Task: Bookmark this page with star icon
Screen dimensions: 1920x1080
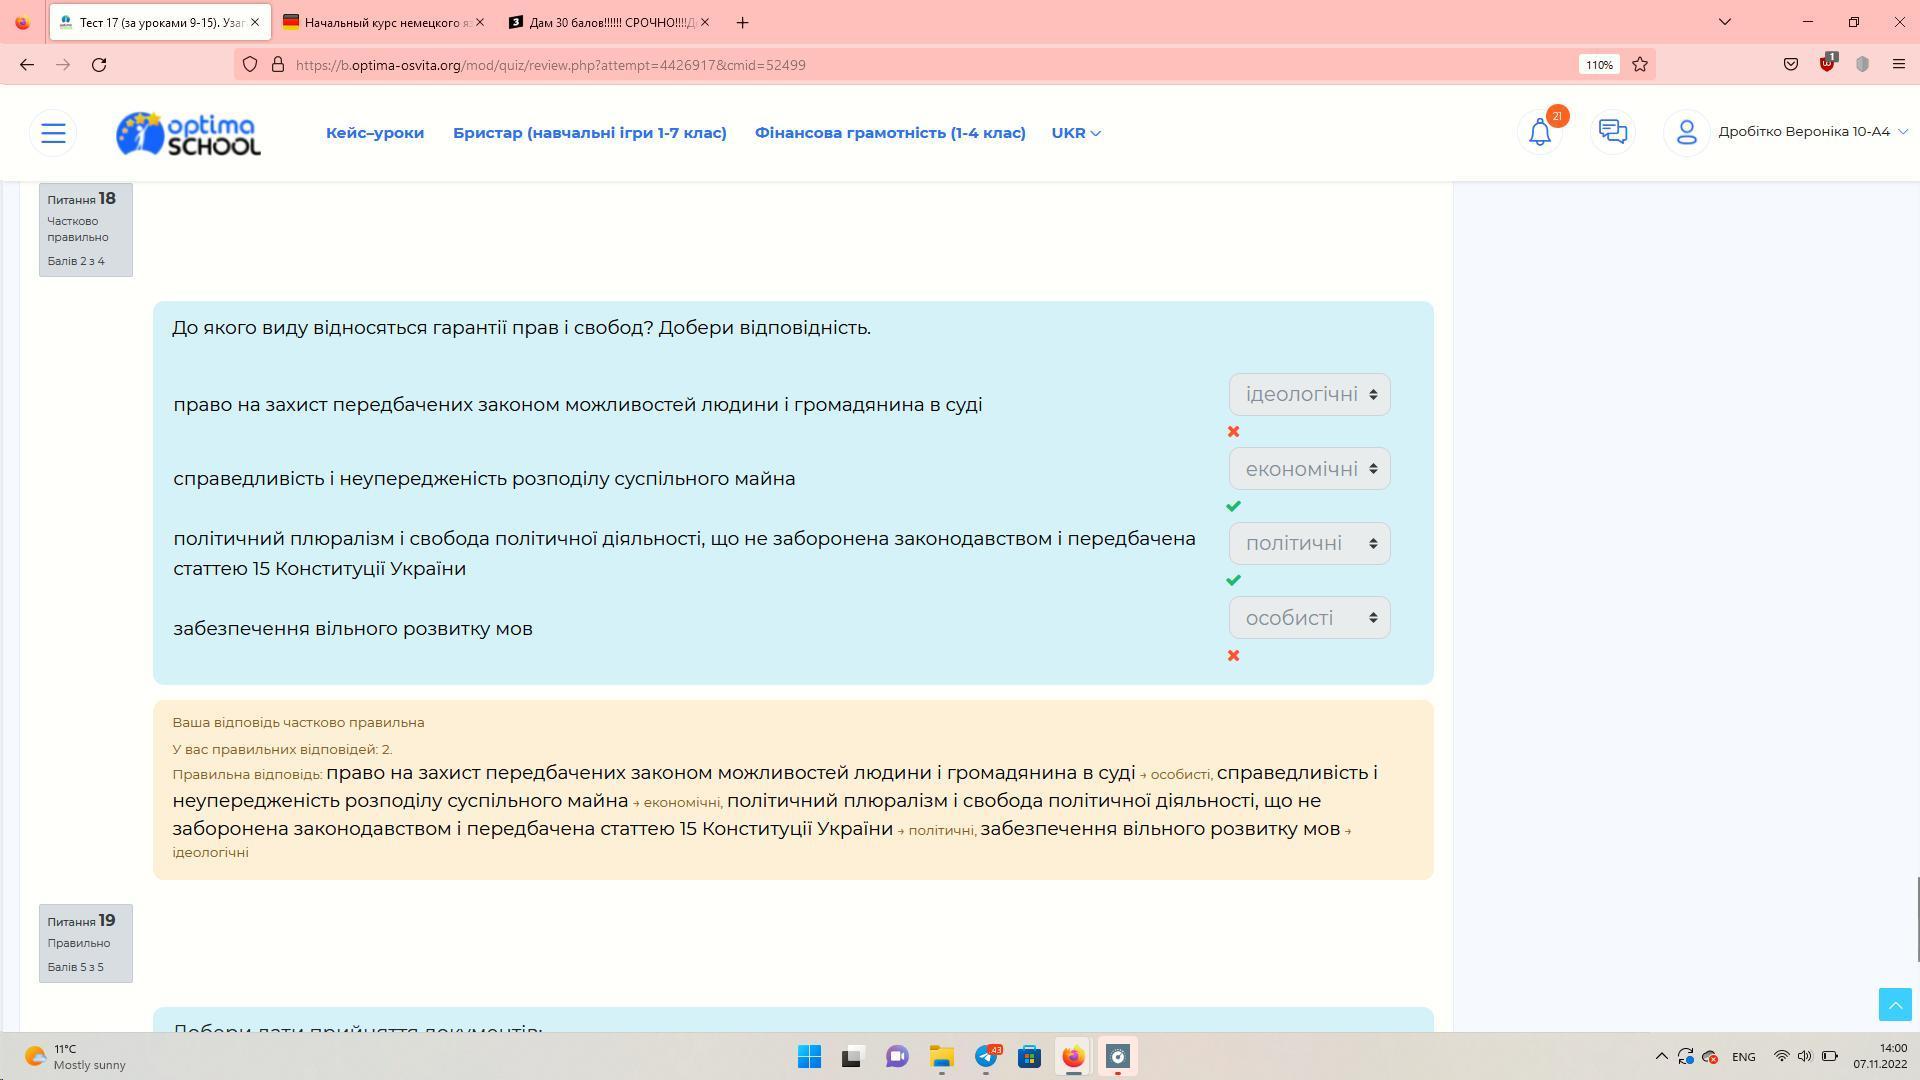Action: [1640, 65]
